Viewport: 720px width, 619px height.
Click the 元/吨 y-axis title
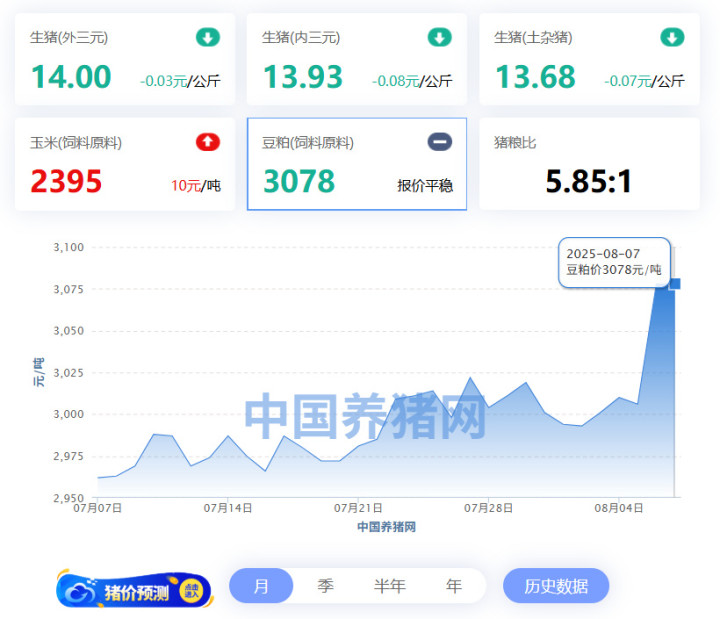tap(39, 372)
